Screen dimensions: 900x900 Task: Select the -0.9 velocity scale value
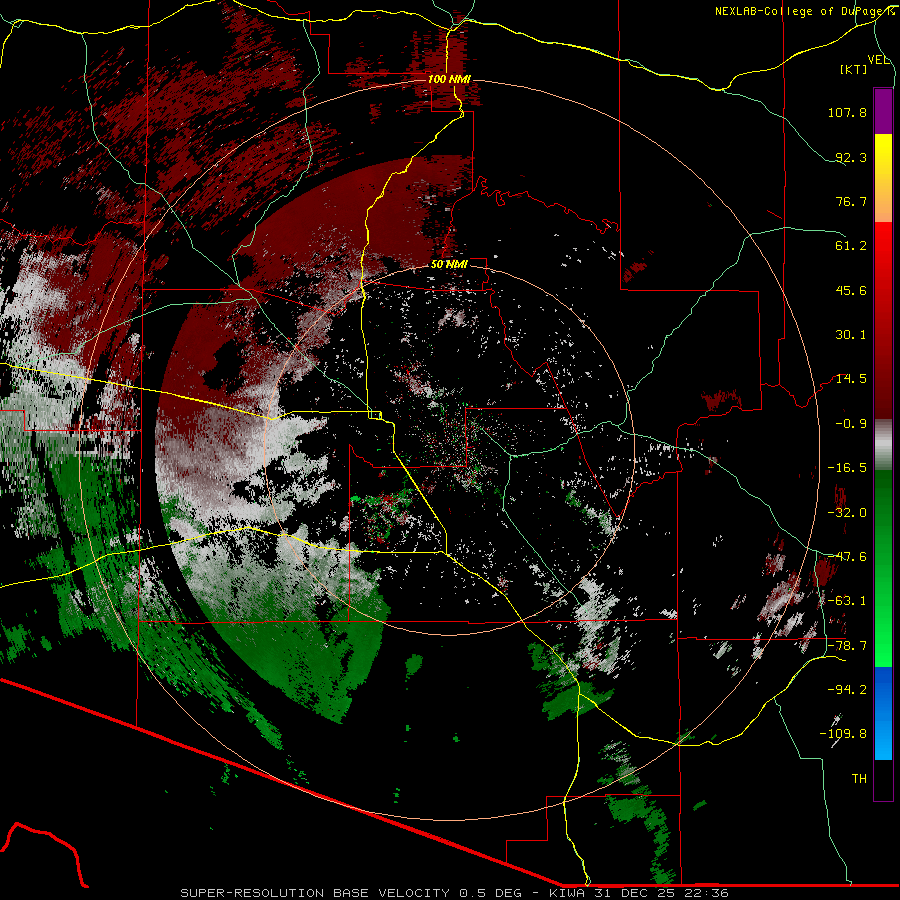[851, 424]
